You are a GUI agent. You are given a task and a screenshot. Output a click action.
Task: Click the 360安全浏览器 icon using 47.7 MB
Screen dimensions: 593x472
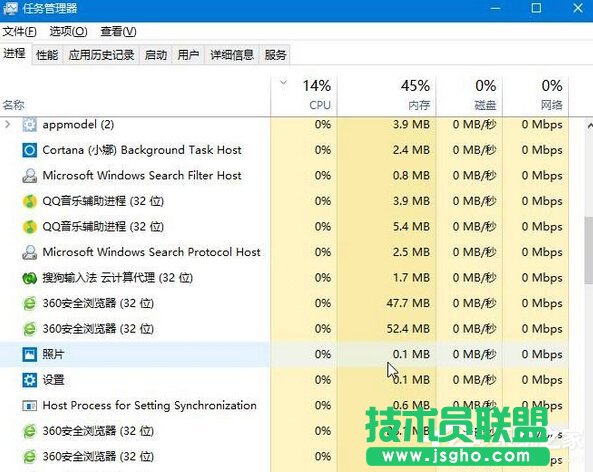[29, 303]
